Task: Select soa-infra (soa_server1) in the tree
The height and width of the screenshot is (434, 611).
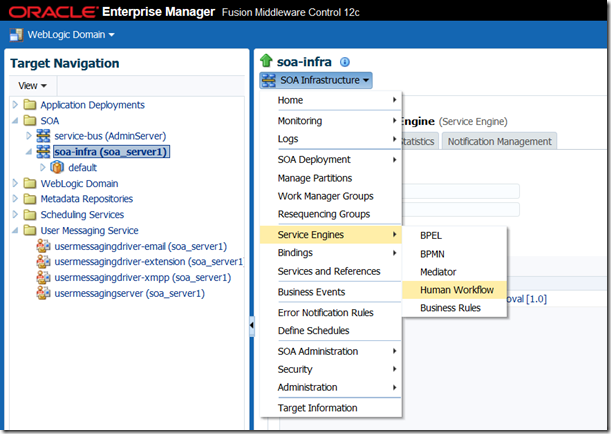Action: point(110,152)
